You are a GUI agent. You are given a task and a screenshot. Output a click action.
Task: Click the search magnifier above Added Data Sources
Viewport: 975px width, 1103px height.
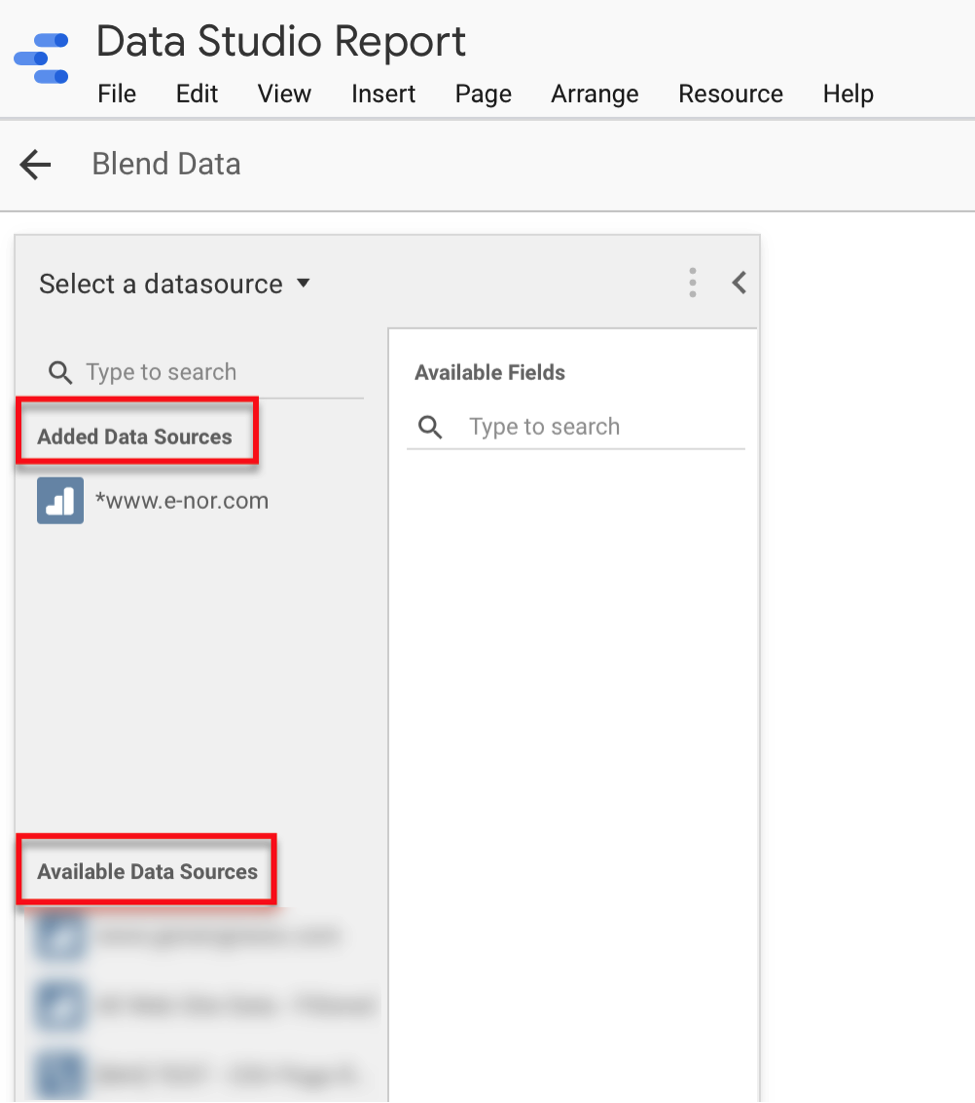(x=60, y=372)
